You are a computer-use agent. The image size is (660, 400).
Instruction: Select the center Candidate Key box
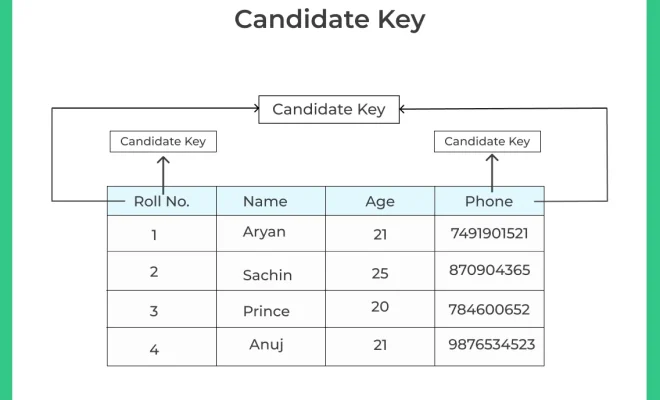click(329, 109)
